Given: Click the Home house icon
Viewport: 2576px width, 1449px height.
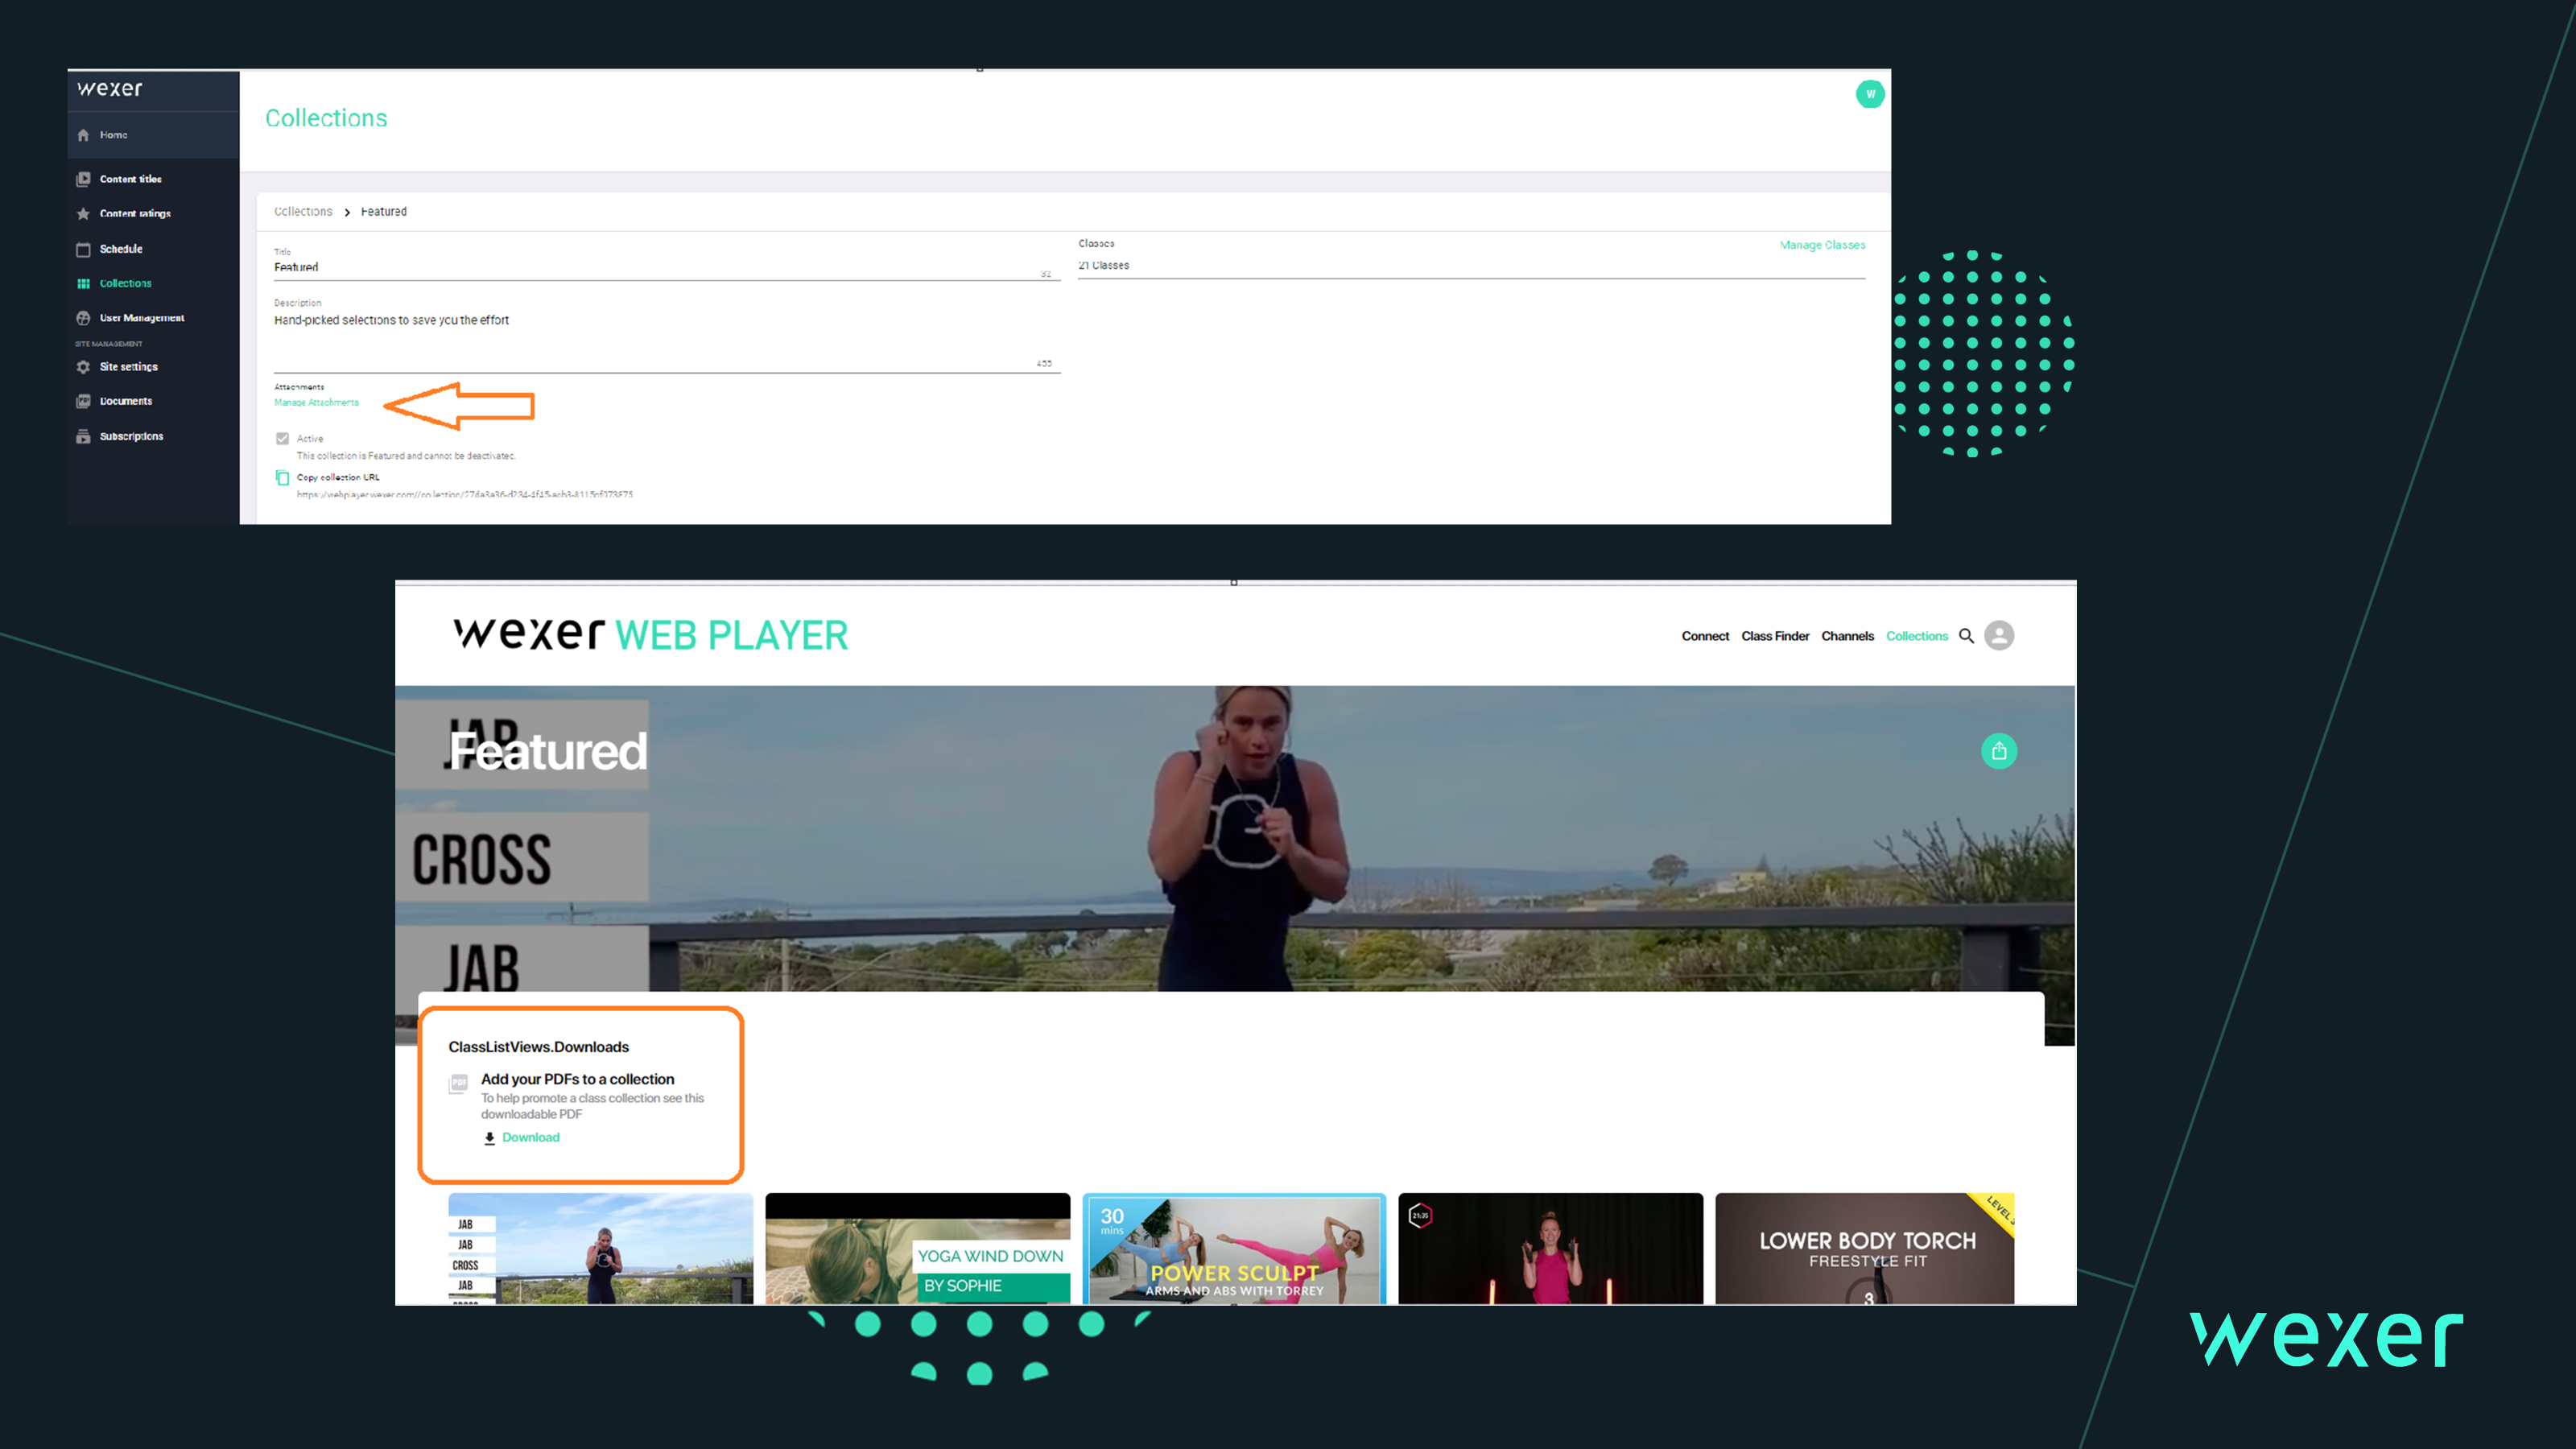Looking at the screenshot, I should (x=83, y=135).
